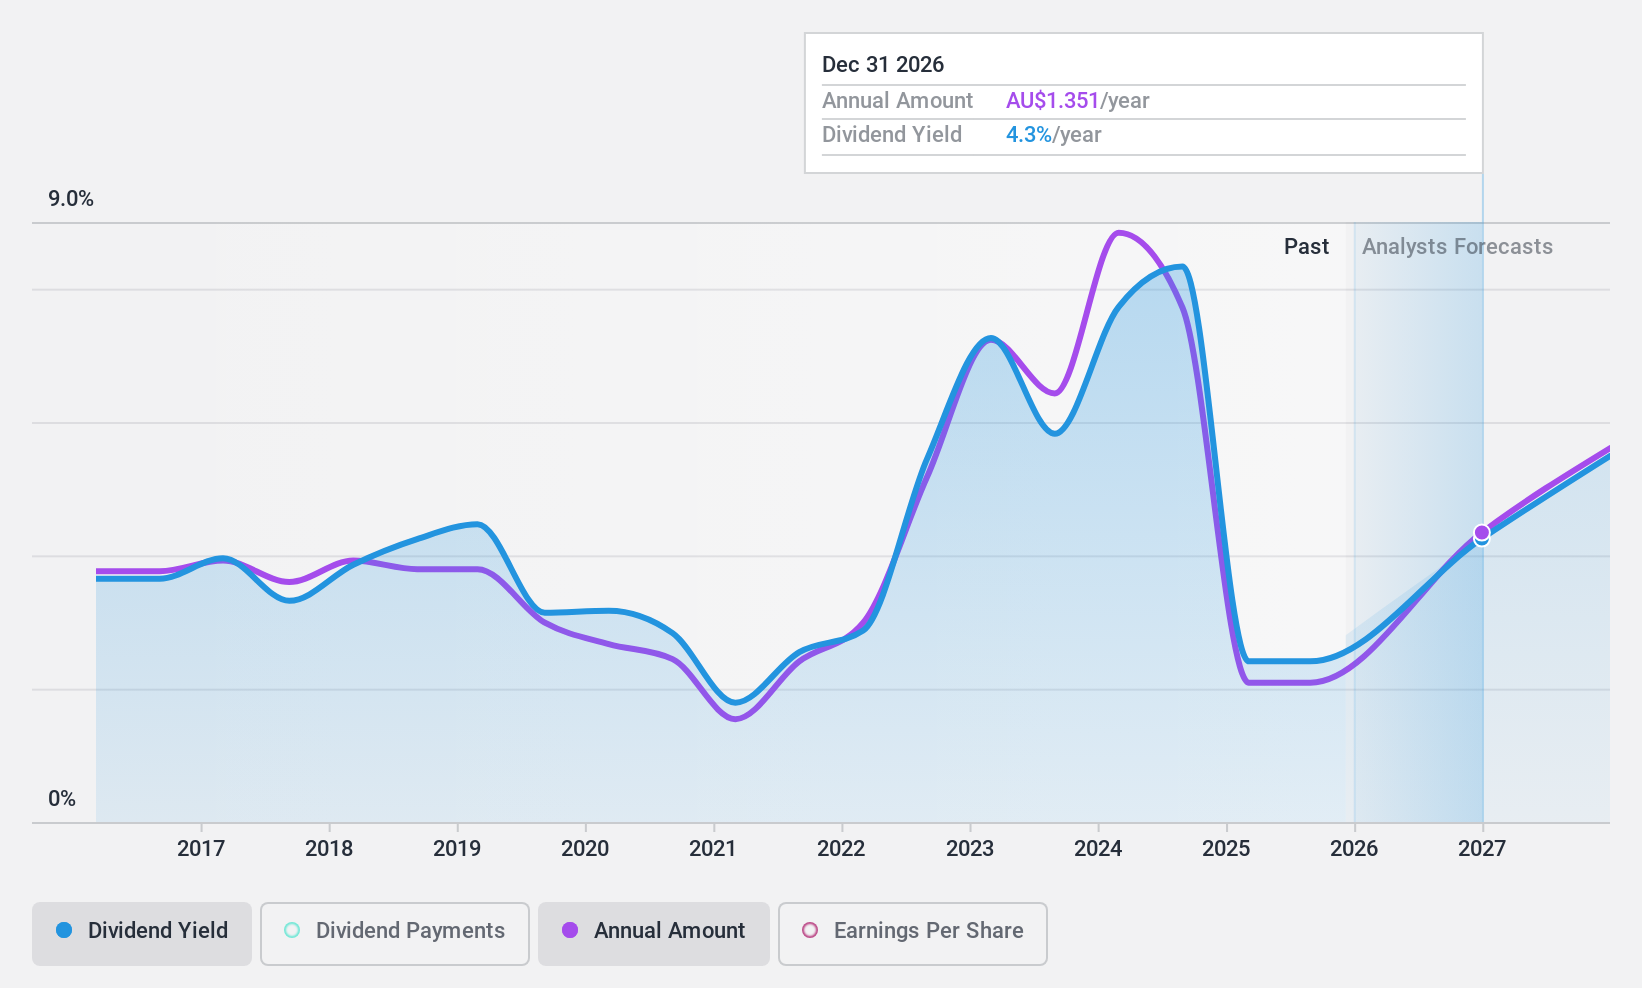
Task: Click the 9.0% axis gridline label
Action: tap(70, 198)
